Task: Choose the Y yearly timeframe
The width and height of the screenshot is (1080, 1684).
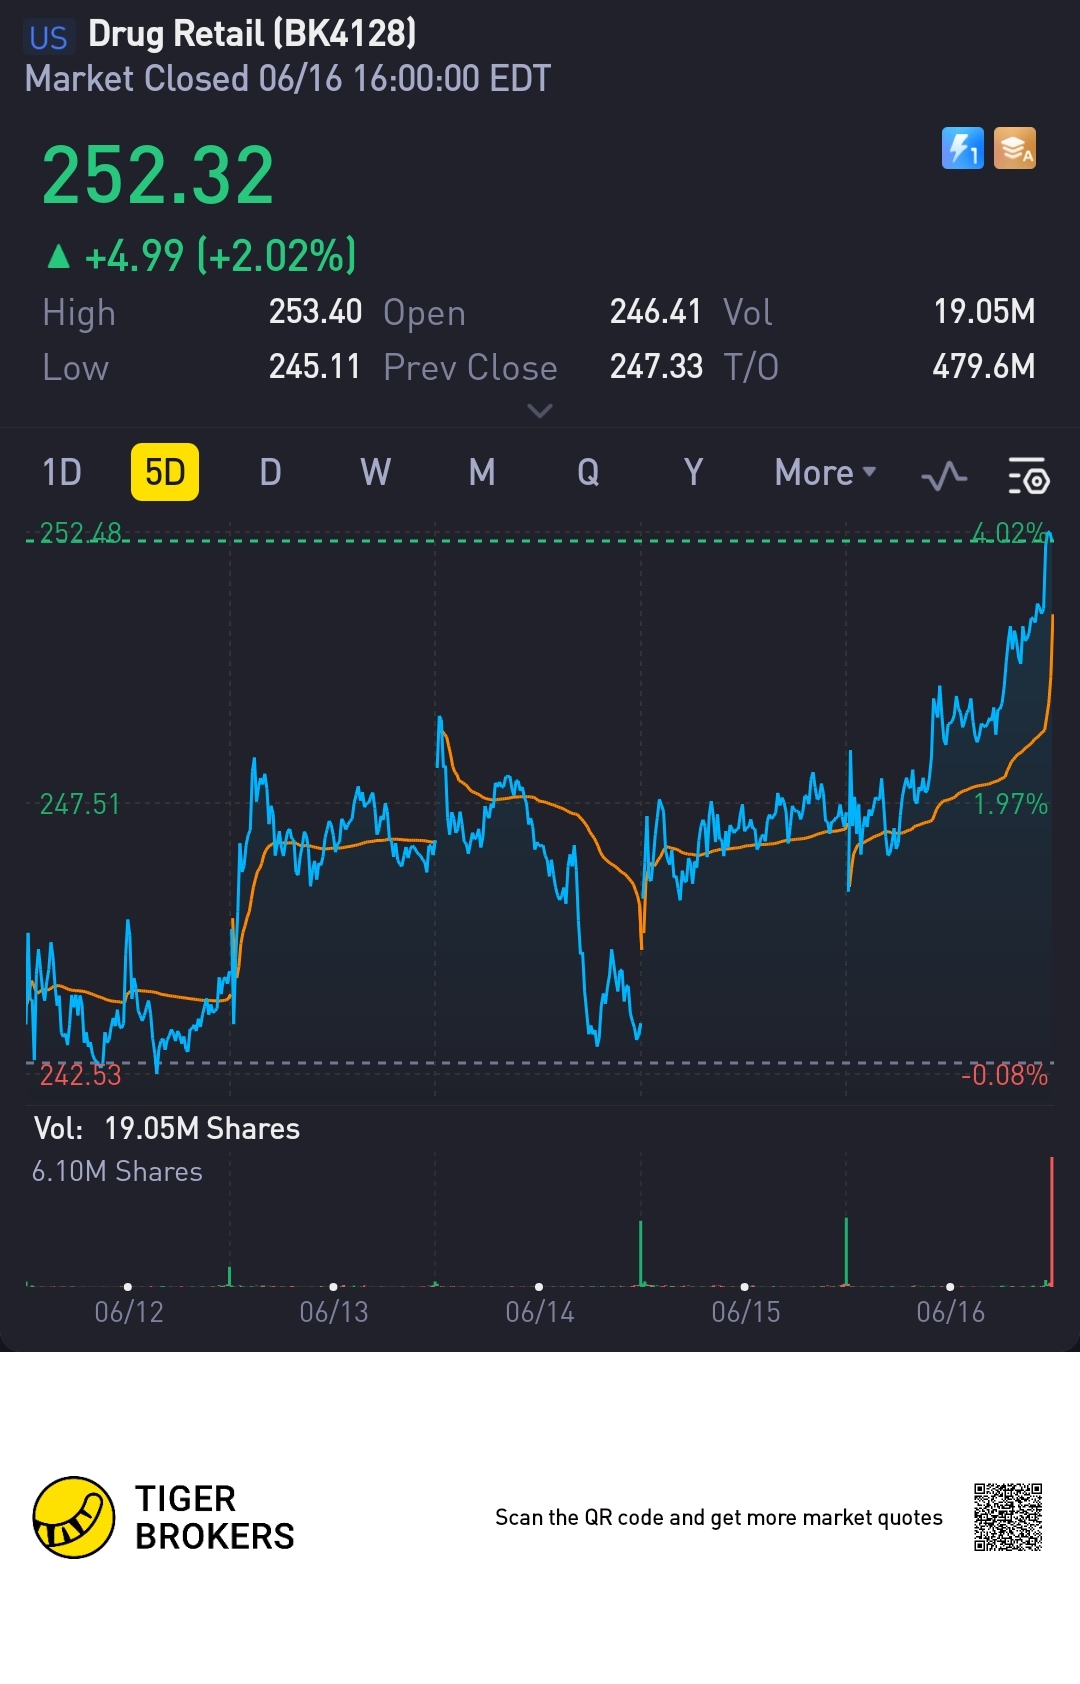Action: pos(693,472)
